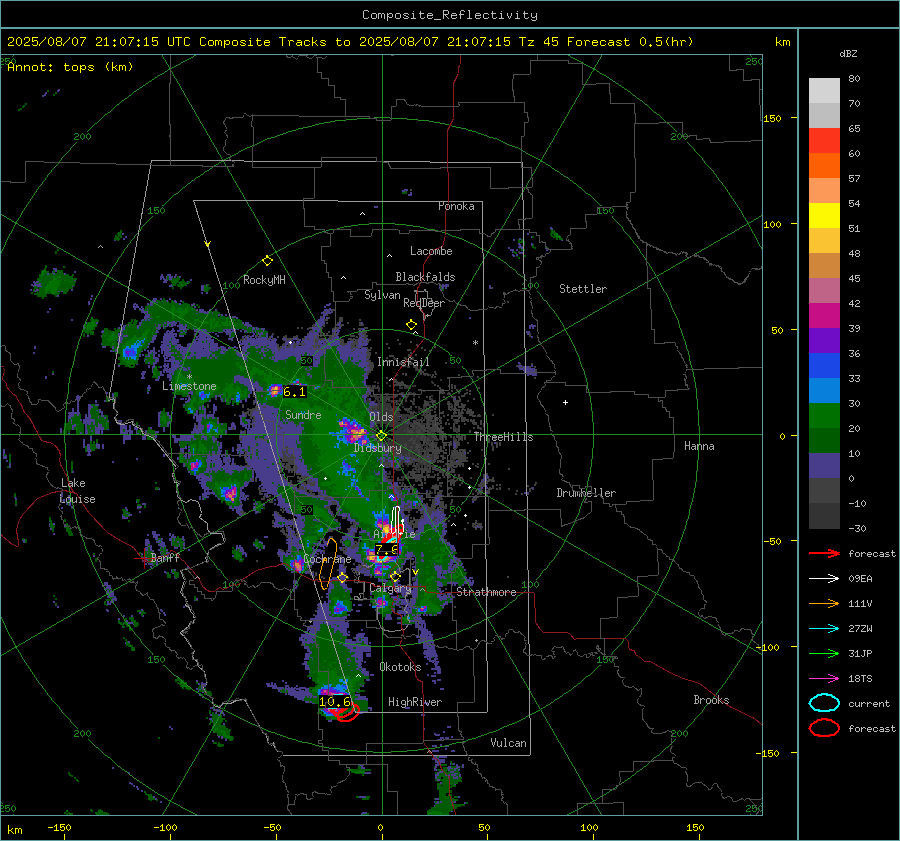Click the Lacombe city label
The height and width of the screenshot is (841, 900).
tap(431, 251)
